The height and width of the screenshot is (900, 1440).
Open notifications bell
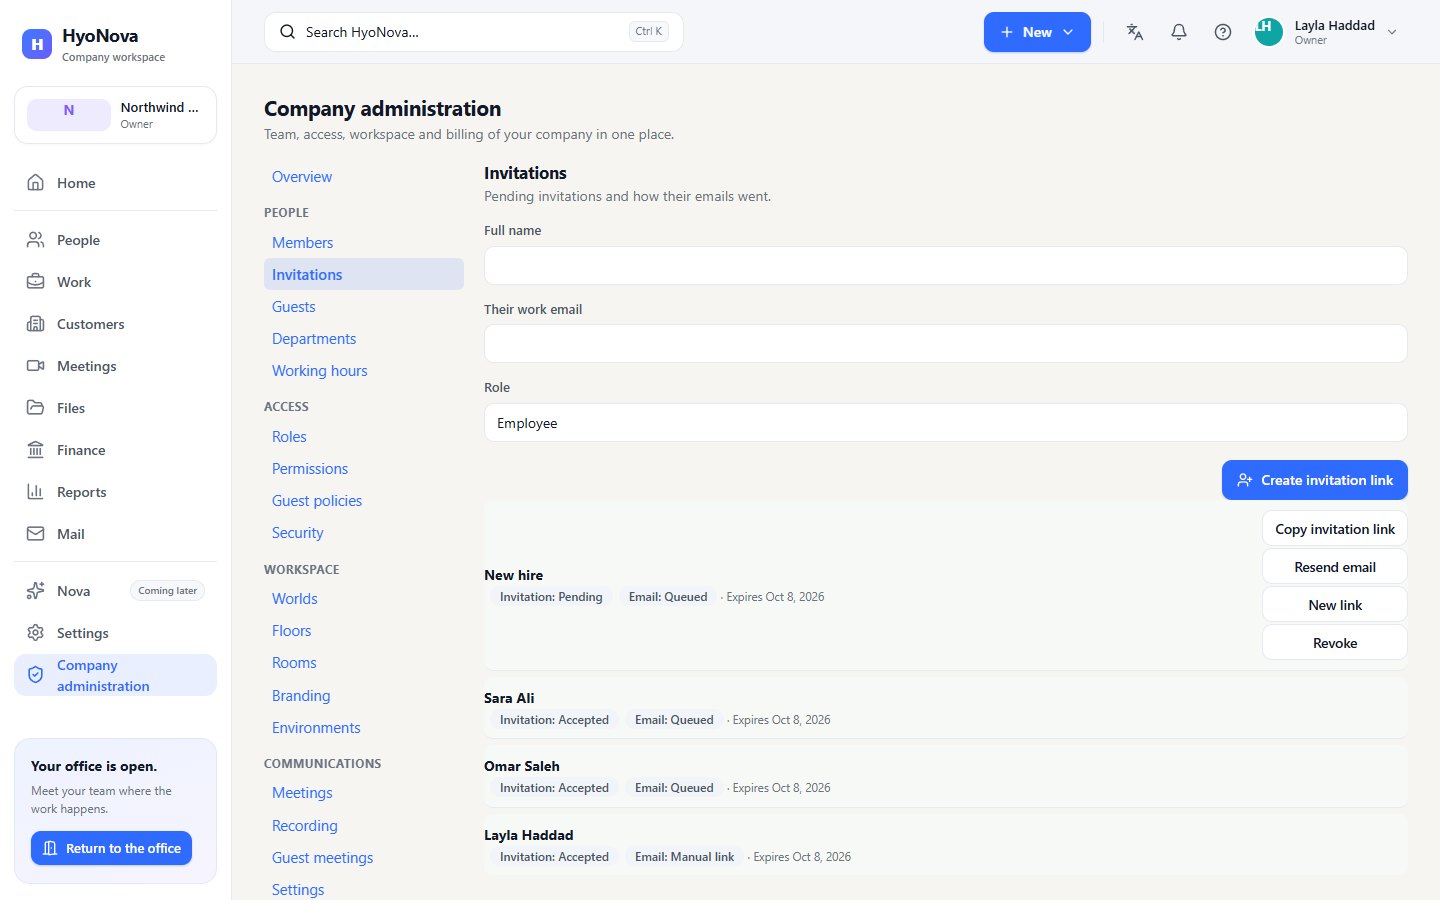tap(1179, 32)
